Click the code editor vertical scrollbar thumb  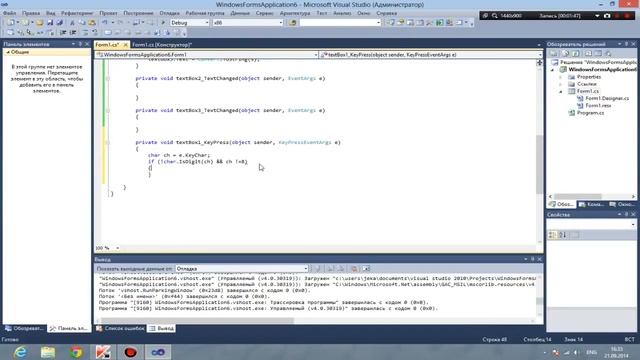click(540, 164)
